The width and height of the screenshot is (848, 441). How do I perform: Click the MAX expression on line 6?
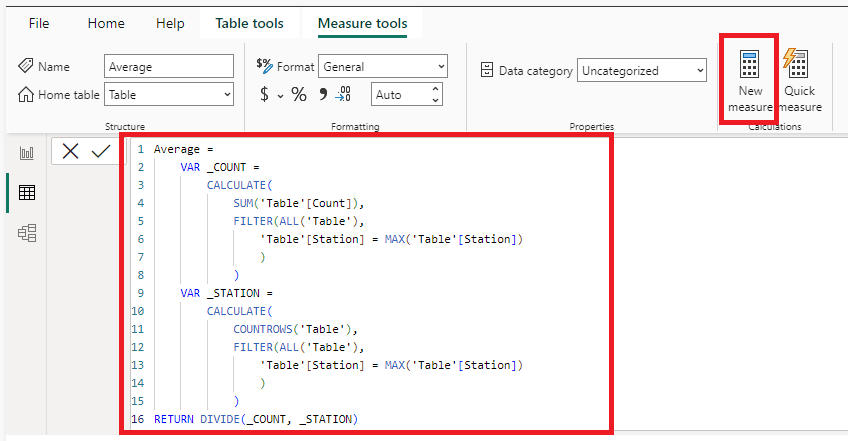[454, 239]
